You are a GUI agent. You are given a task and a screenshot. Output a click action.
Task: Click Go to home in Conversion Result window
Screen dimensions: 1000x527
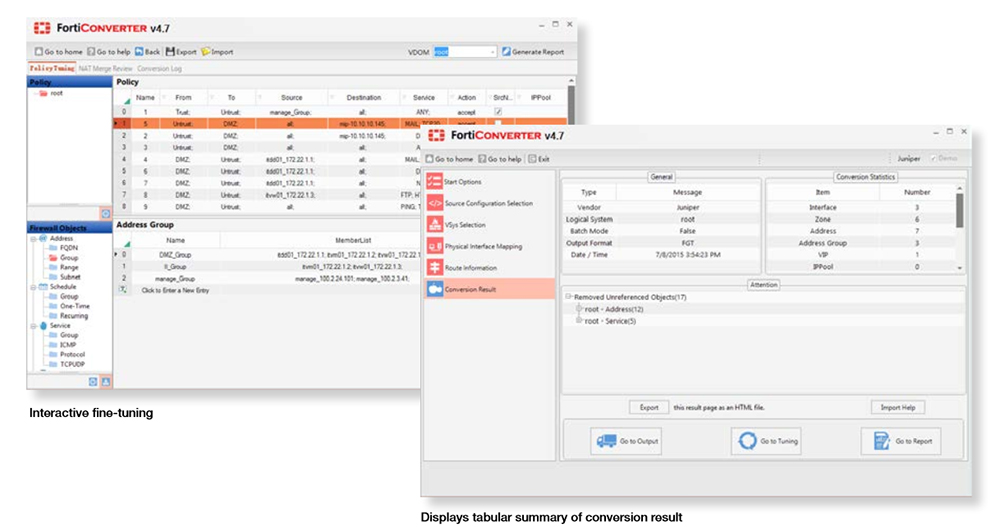(x=450, y=159)
